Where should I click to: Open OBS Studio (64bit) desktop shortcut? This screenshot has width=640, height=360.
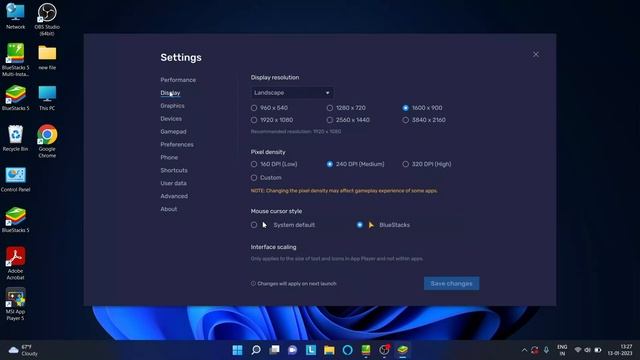click(x=47, y=19)
